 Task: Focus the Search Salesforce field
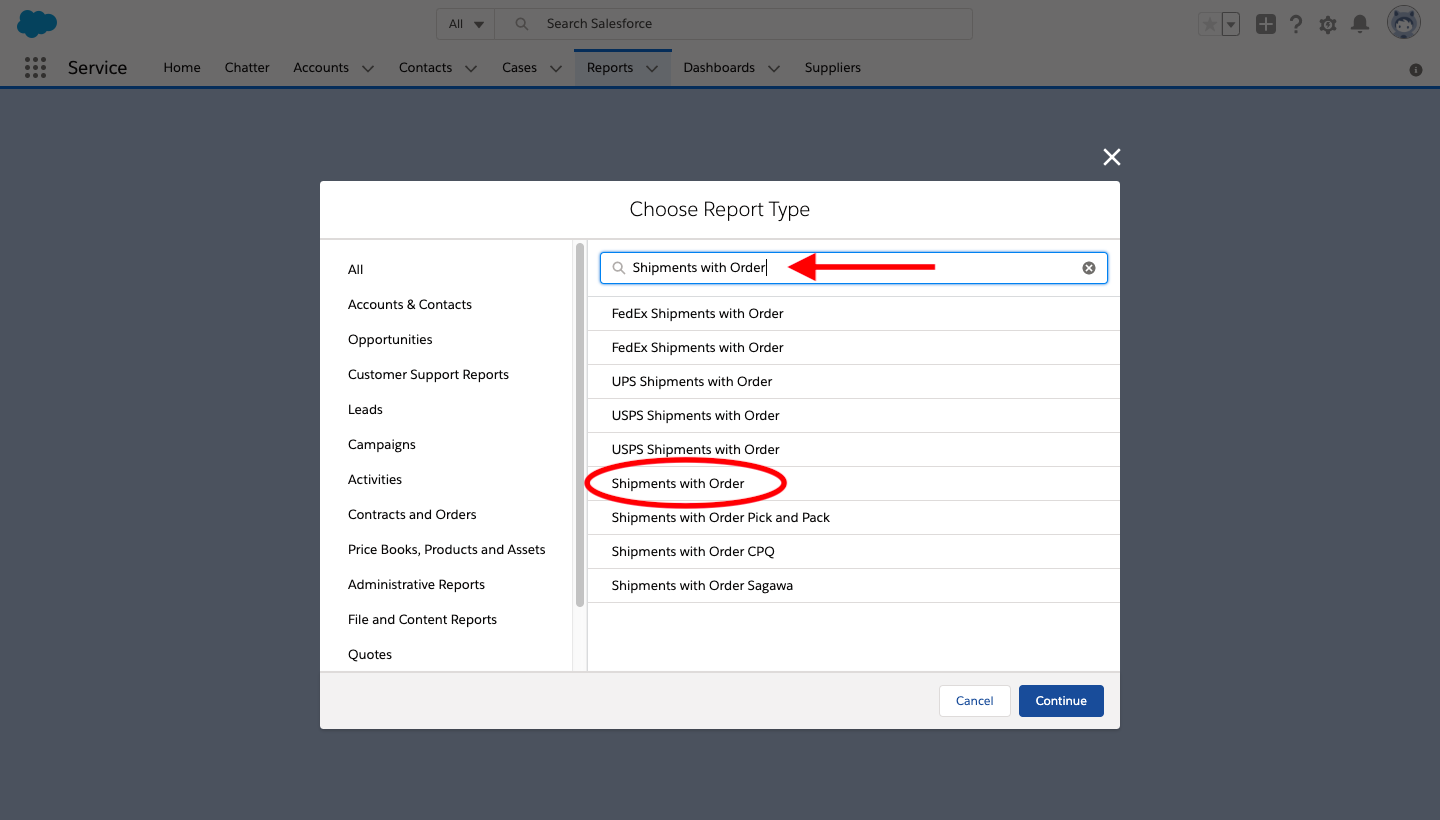735,24
